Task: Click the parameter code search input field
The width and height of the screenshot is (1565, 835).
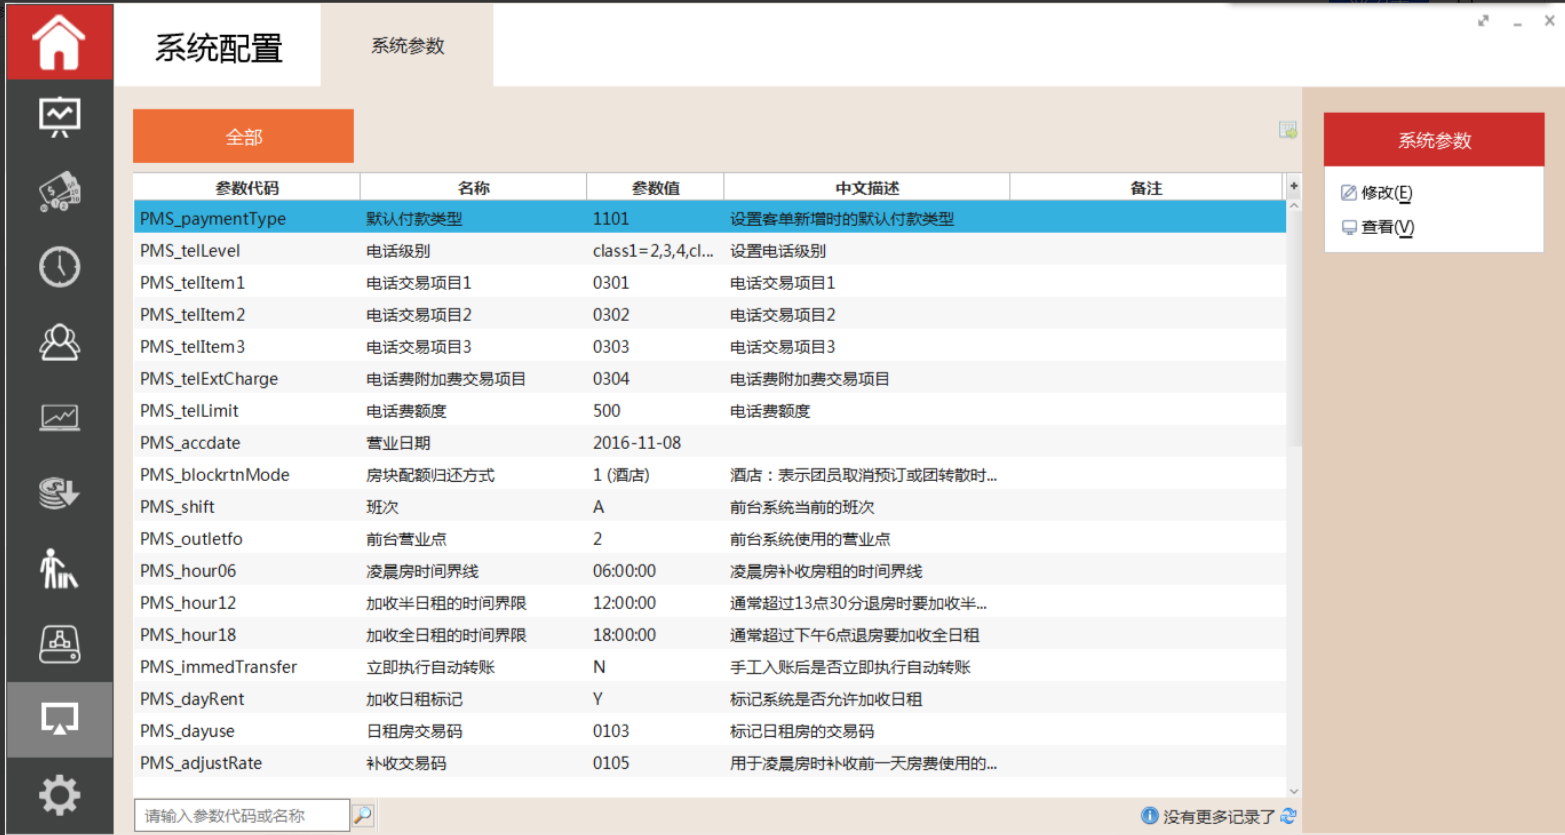Action: [x=242, y=815]
